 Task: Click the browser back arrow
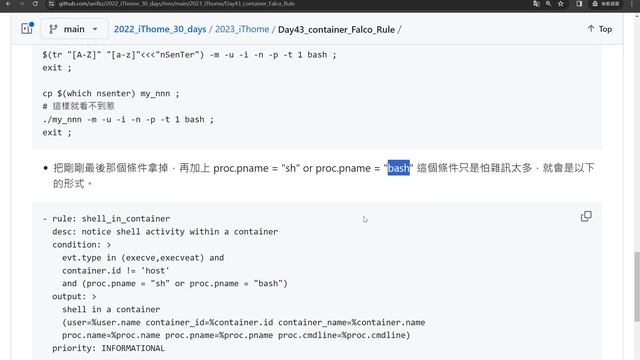coord(8,4)
